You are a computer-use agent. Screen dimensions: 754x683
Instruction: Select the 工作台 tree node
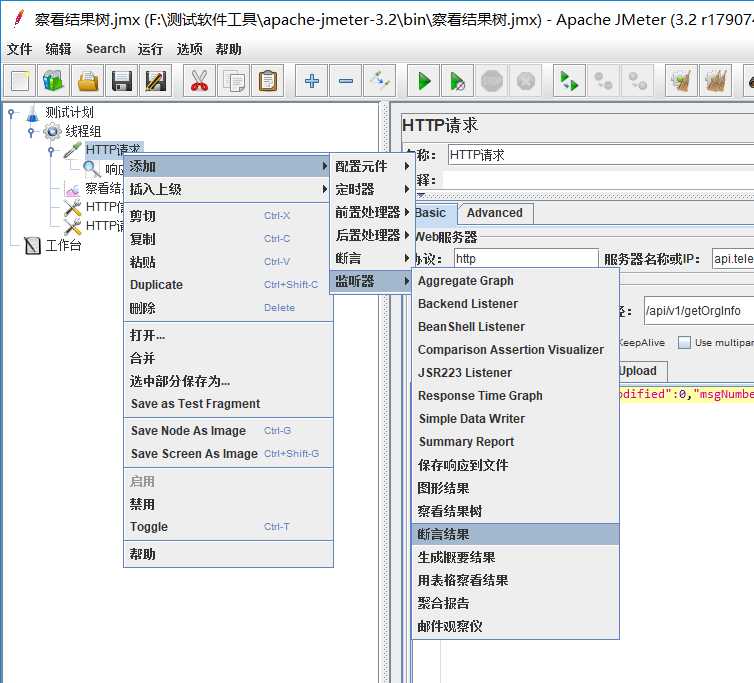tap(63, 246)
